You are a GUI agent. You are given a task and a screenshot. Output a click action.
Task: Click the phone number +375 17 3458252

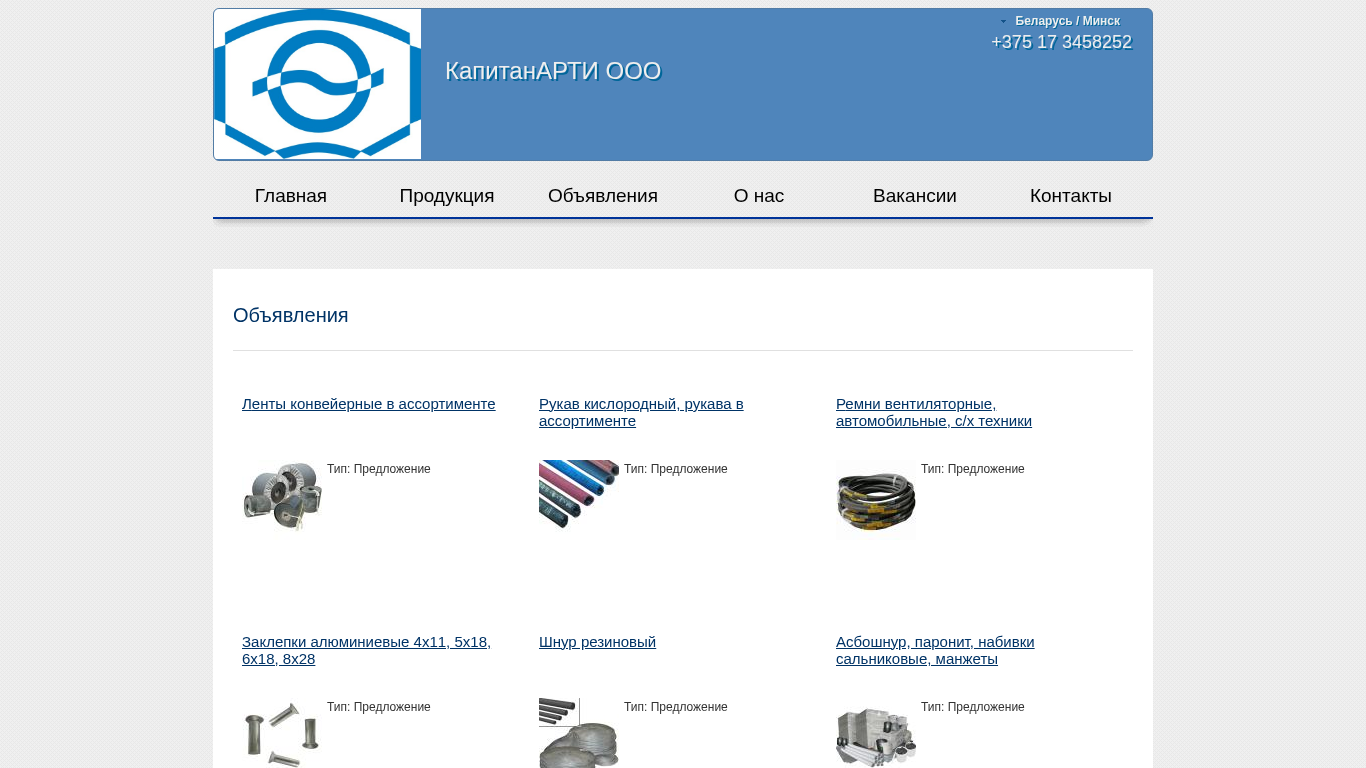tap(1061, 42)
